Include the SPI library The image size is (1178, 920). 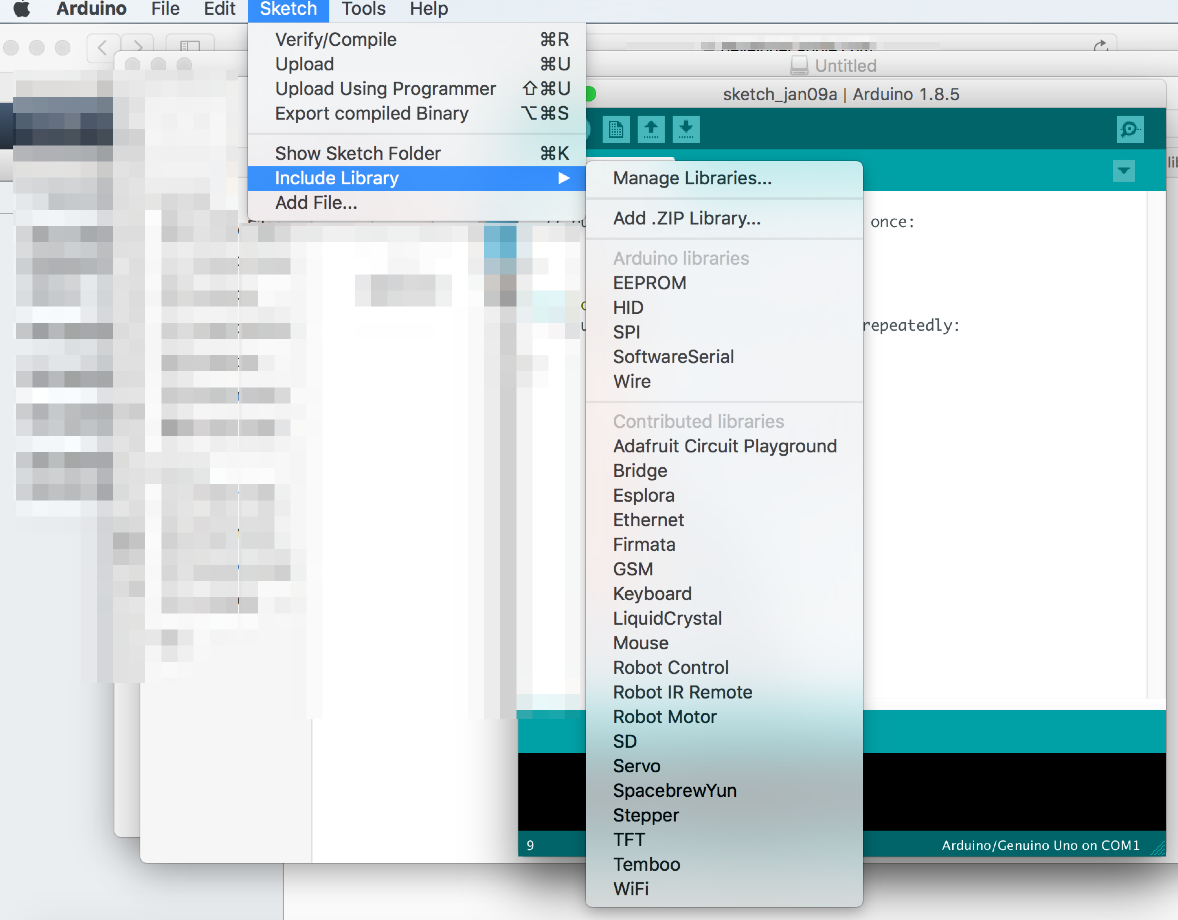[724, 332]
